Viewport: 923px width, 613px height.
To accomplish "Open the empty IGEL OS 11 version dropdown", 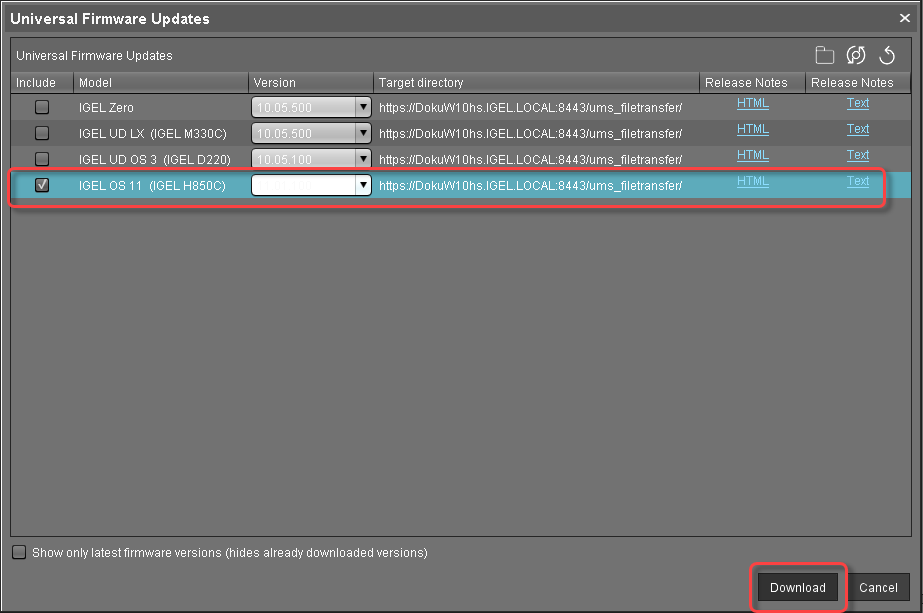I will [363, 185].
